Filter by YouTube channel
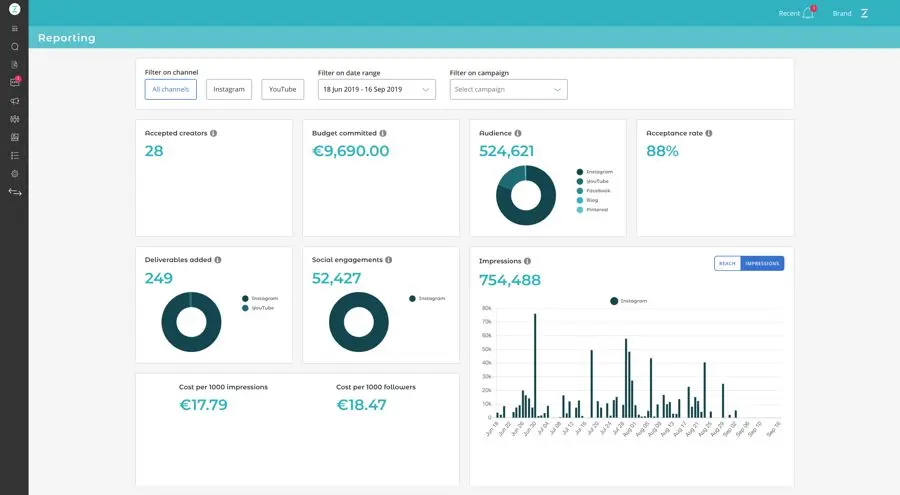Screen dimensions: 900x495 (283, 89)
